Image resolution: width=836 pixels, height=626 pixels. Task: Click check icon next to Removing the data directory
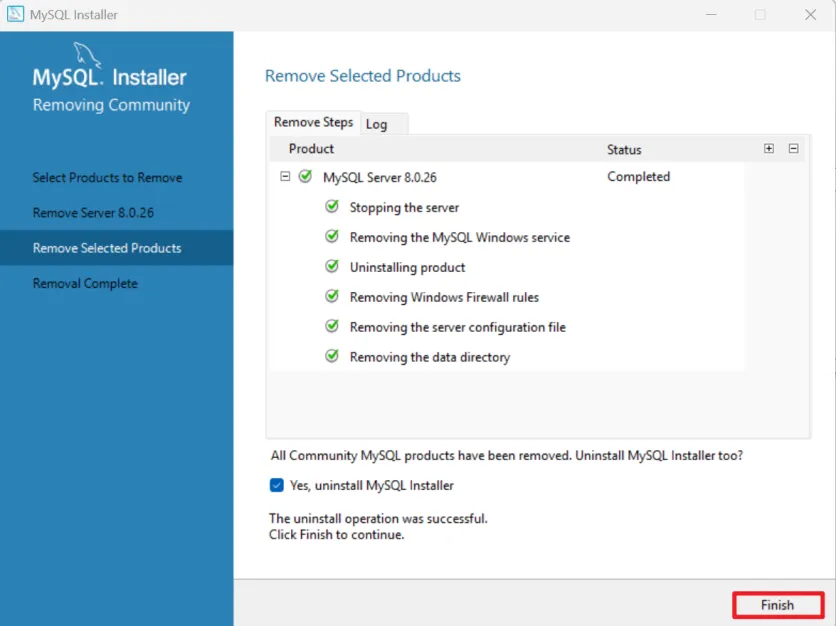point(332,356)
